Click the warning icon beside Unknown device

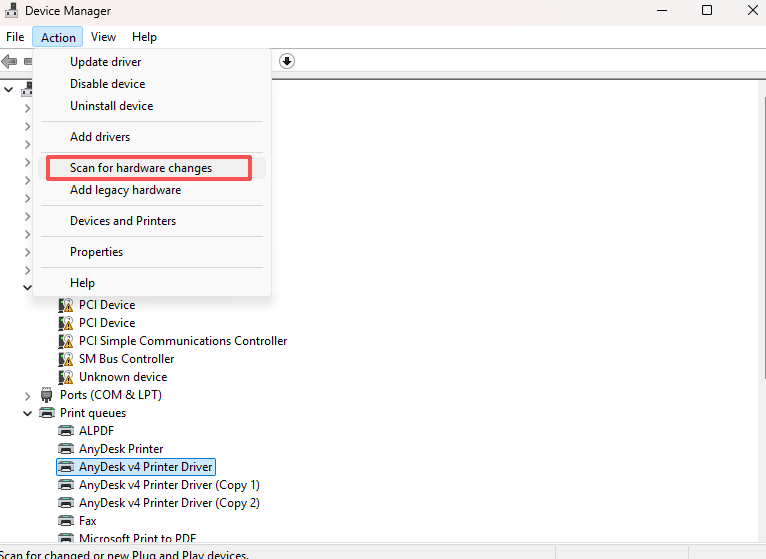[66, 377]
